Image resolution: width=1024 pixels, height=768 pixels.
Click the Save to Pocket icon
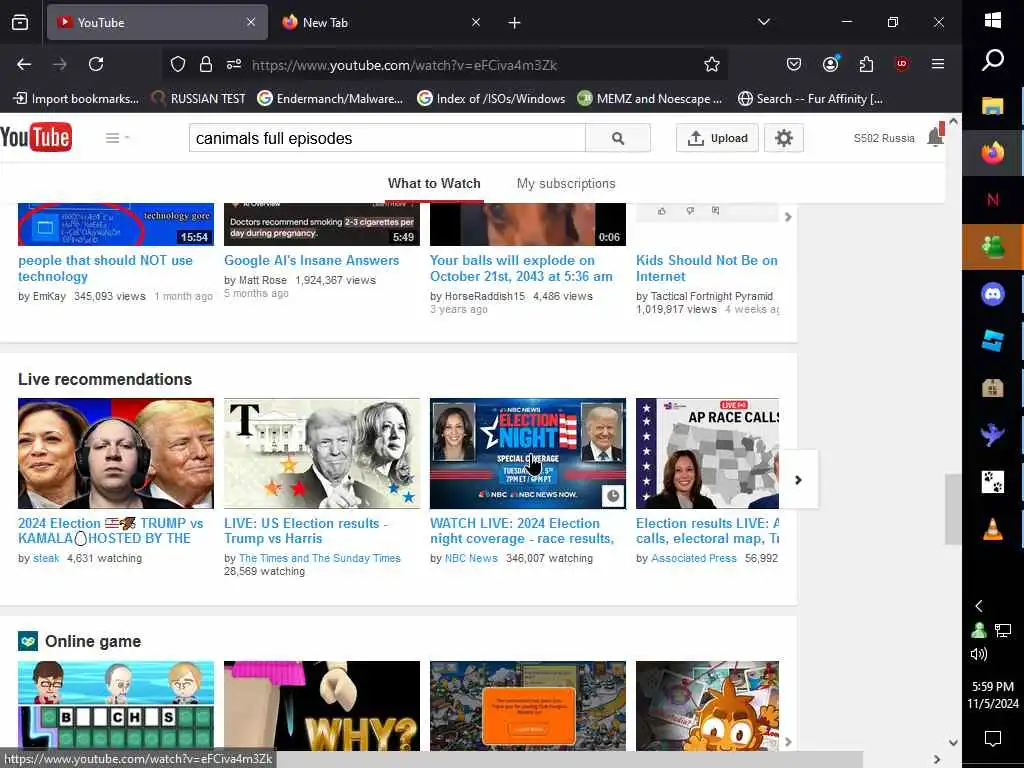794,64
